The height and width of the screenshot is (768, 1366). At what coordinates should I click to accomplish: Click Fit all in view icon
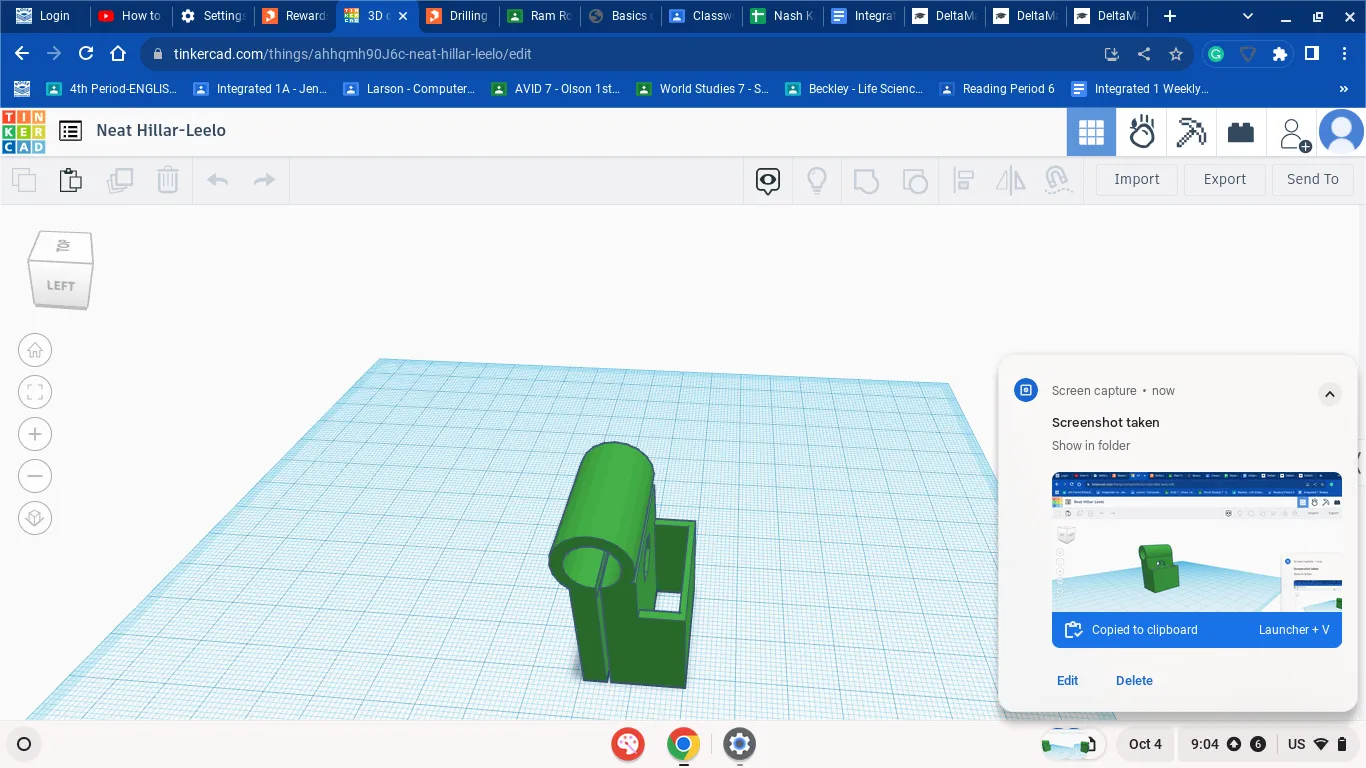35,392
